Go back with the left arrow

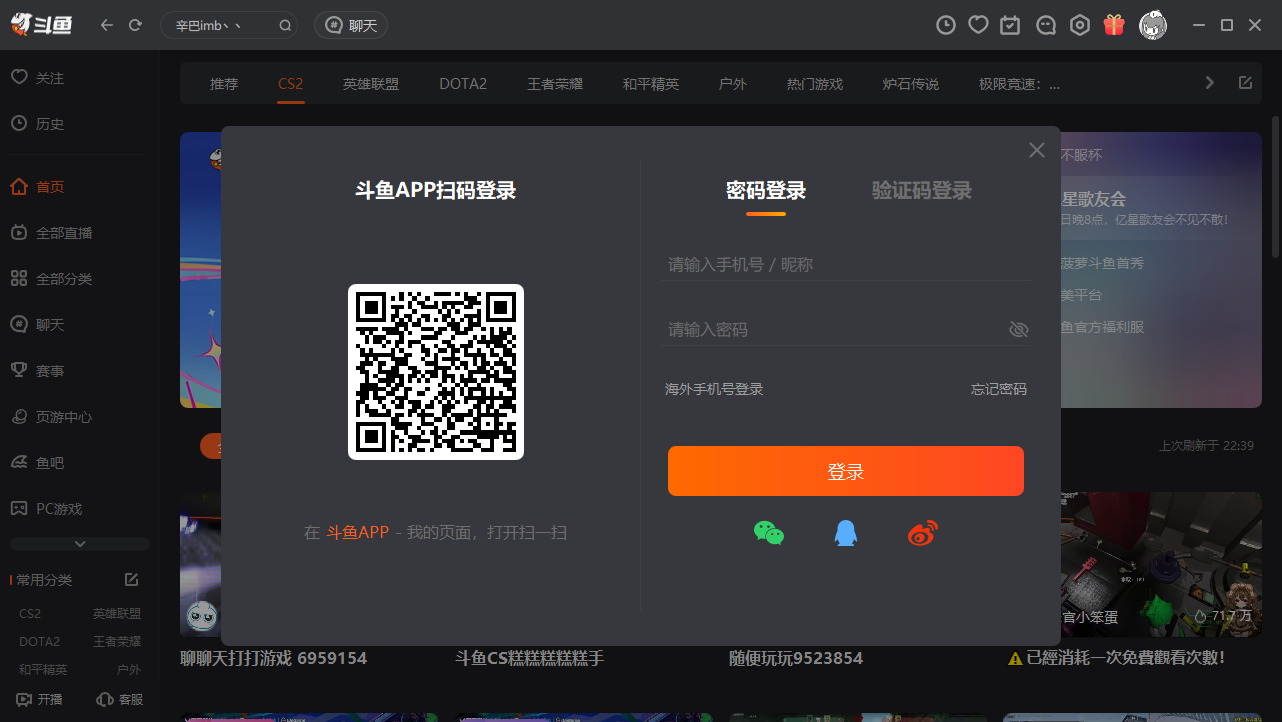pos(107,25)
